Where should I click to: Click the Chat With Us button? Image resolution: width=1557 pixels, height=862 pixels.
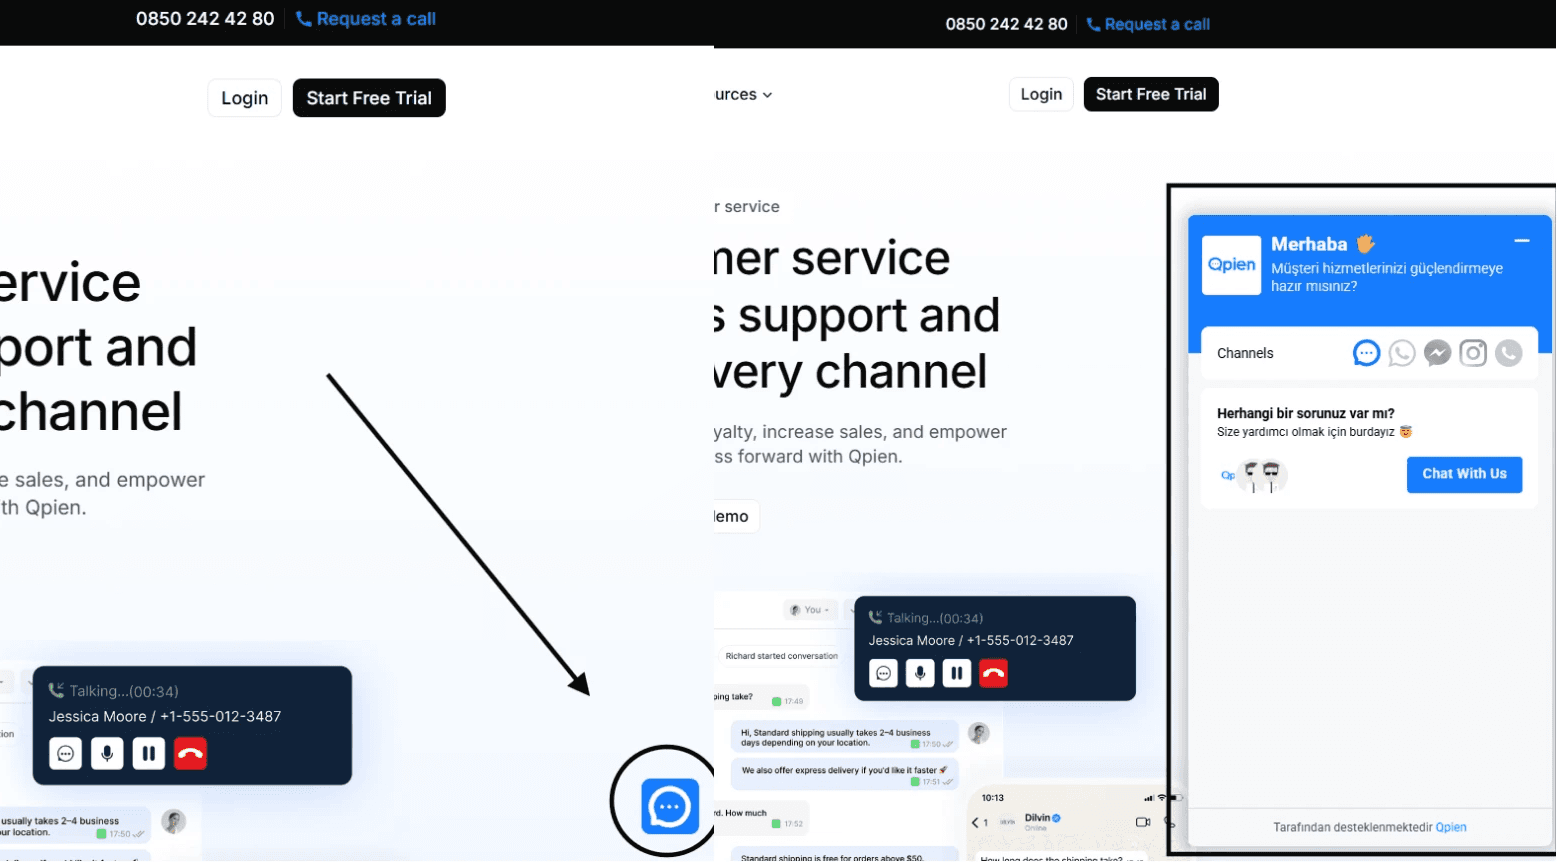[1464, 474]
